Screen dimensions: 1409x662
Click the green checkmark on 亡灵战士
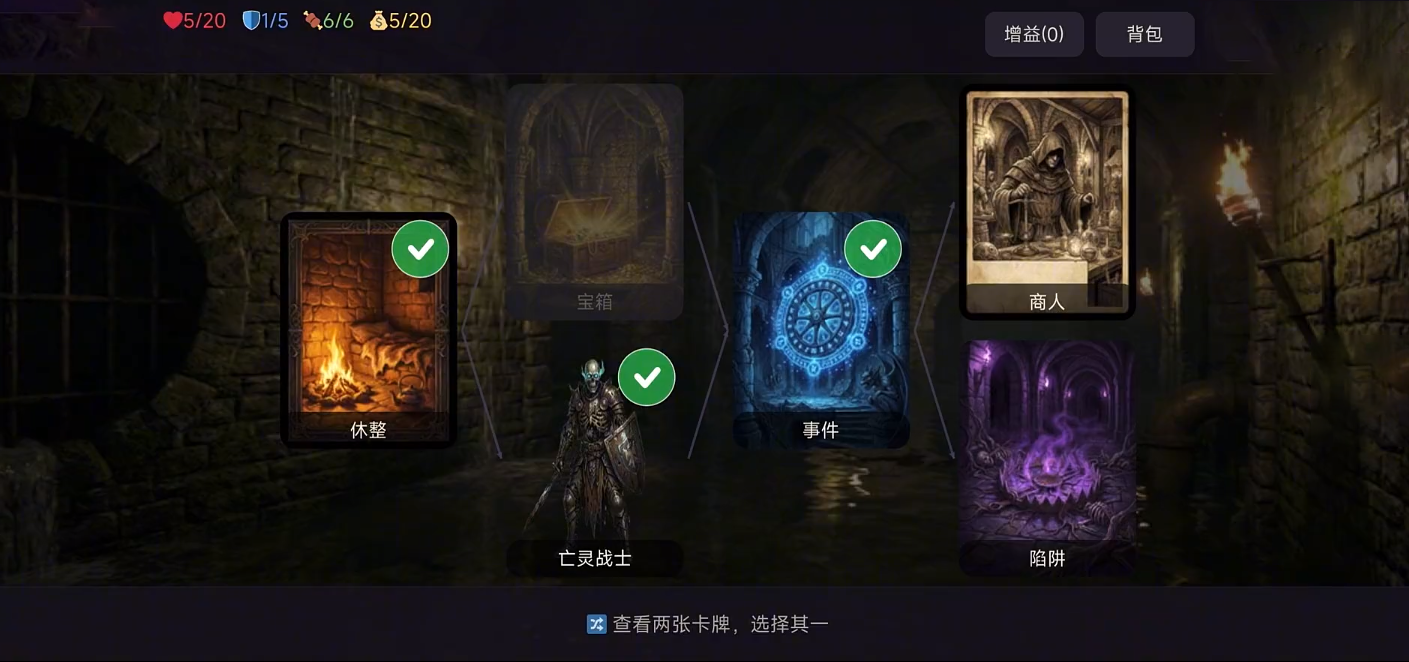(x=647, y=377)
